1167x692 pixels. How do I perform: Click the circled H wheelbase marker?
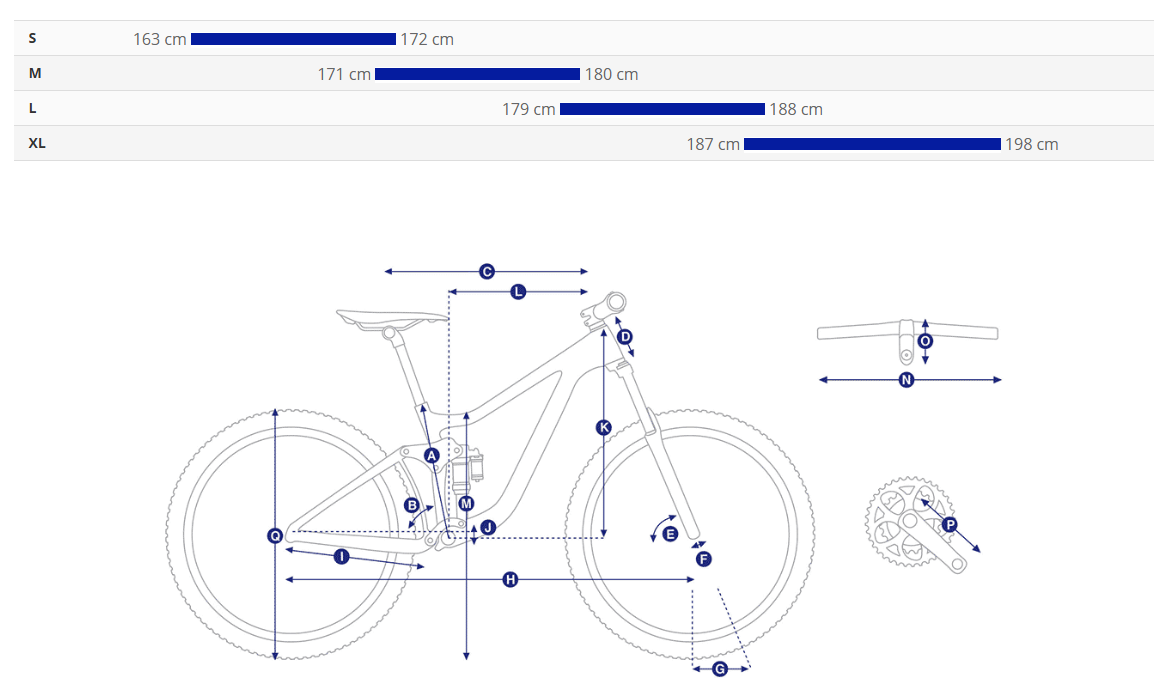tap(510, 579)
